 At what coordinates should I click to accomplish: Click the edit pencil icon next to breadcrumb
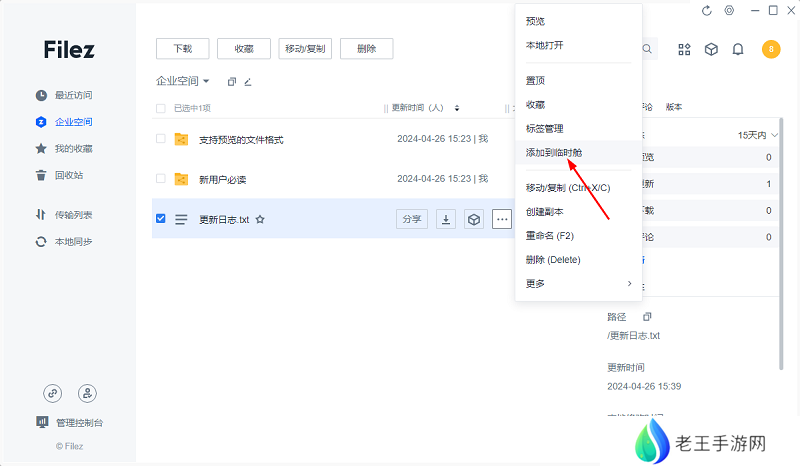(248, 82)
